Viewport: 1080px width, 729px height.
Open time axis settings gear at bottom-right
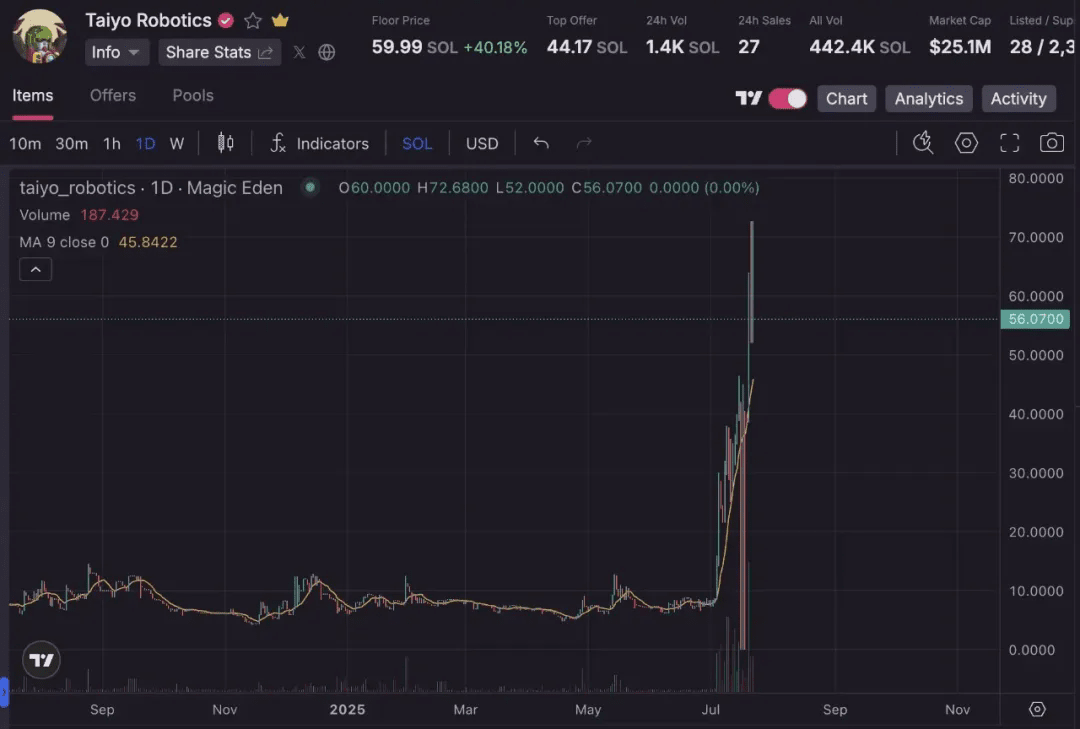click(x=1037, y=709)
